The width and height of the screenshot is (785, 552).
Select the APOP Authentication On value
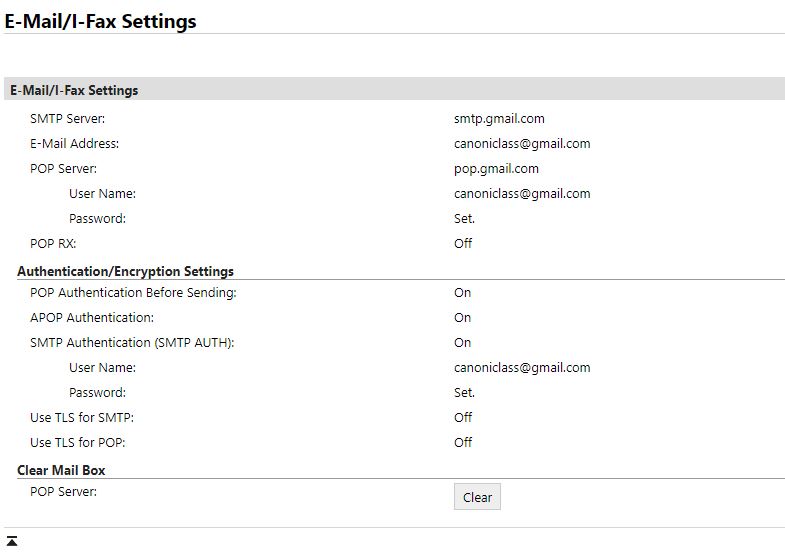pyautogui.click(x=462, y=318)
